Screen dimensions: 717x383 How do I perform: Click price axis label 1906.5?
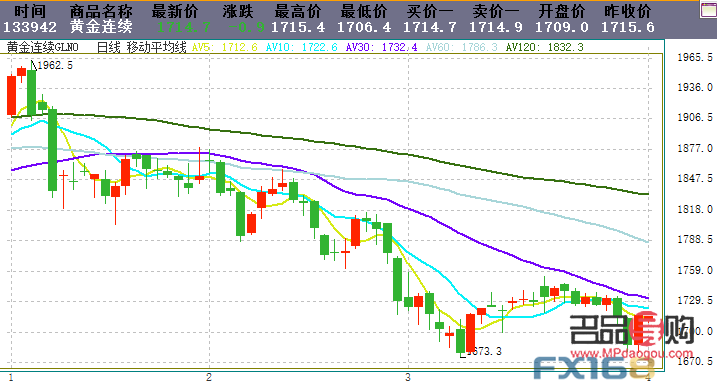[x=695, y=117]
